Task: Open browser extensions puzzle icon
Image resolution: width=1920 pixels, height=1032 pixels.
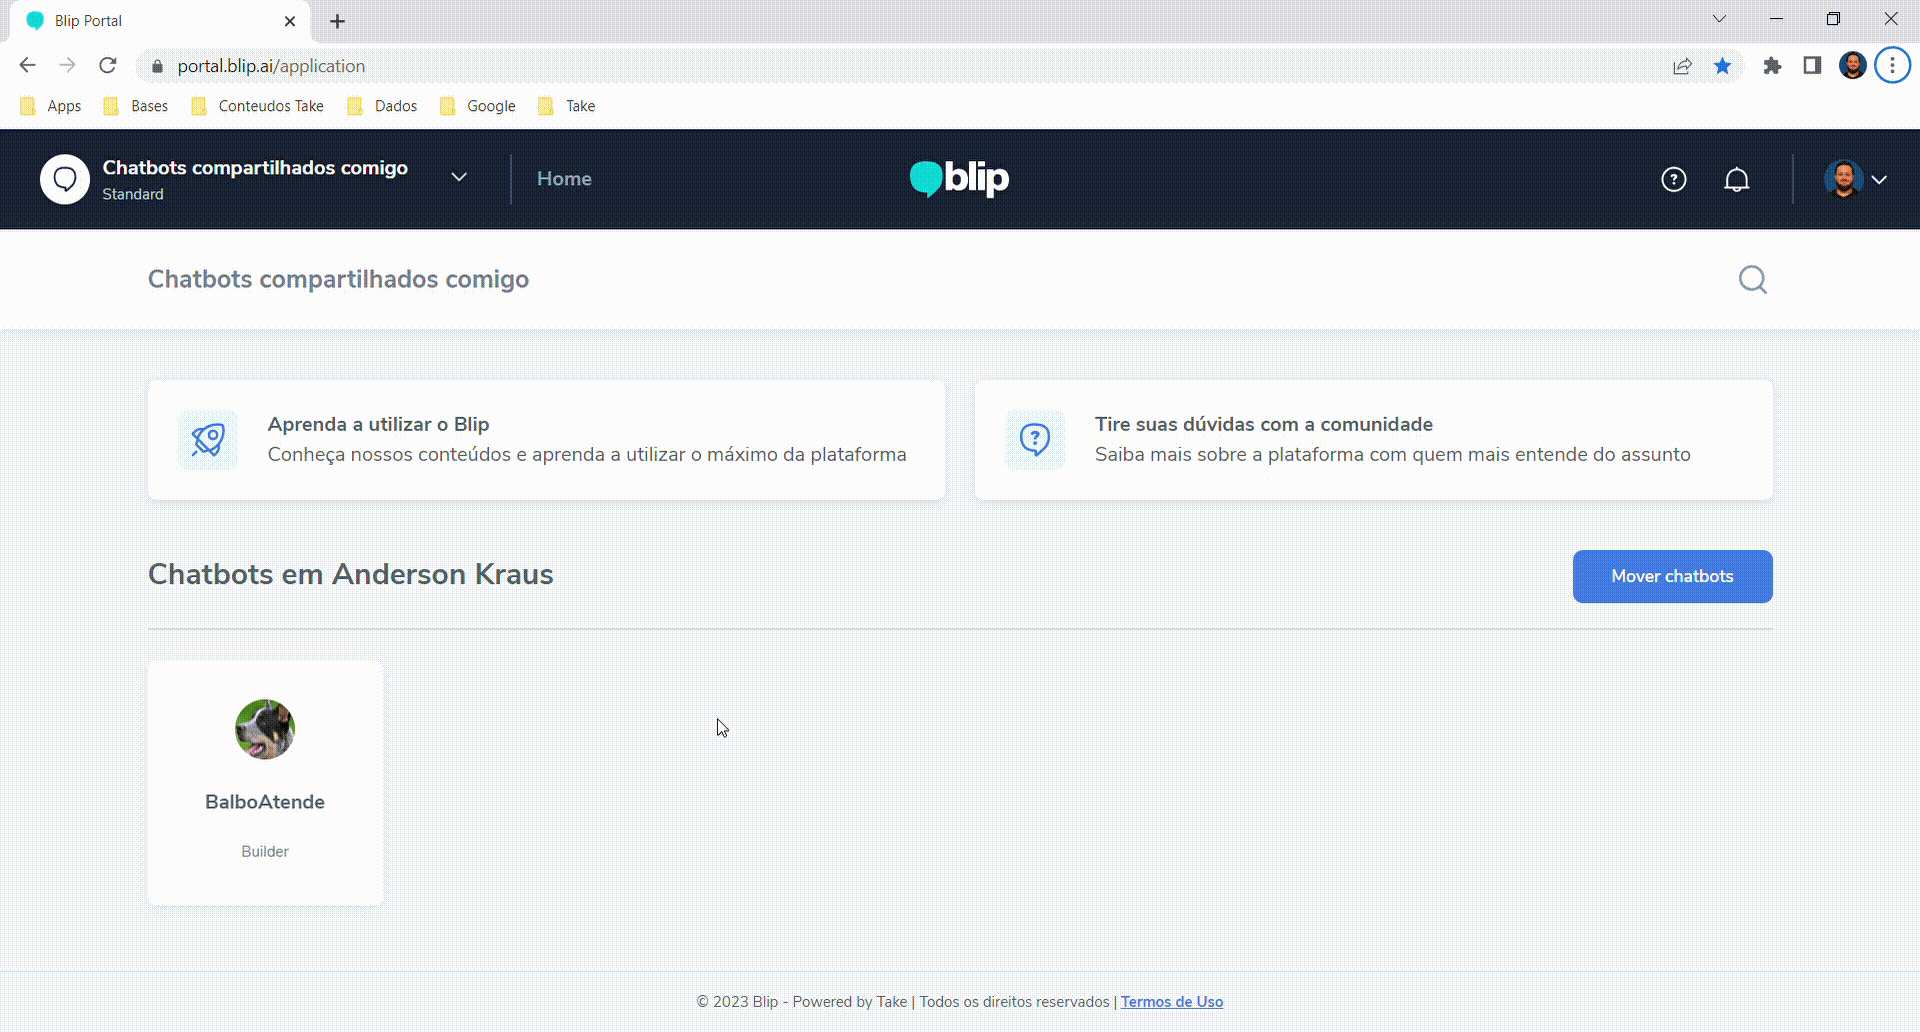Action: pyautogui.click(x=1772, y=66)
